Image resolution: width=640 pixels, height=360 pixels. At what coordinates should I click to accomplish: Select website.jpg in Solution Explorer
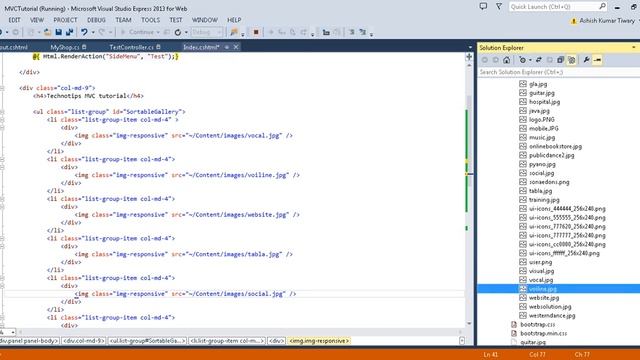coord(544,298)
